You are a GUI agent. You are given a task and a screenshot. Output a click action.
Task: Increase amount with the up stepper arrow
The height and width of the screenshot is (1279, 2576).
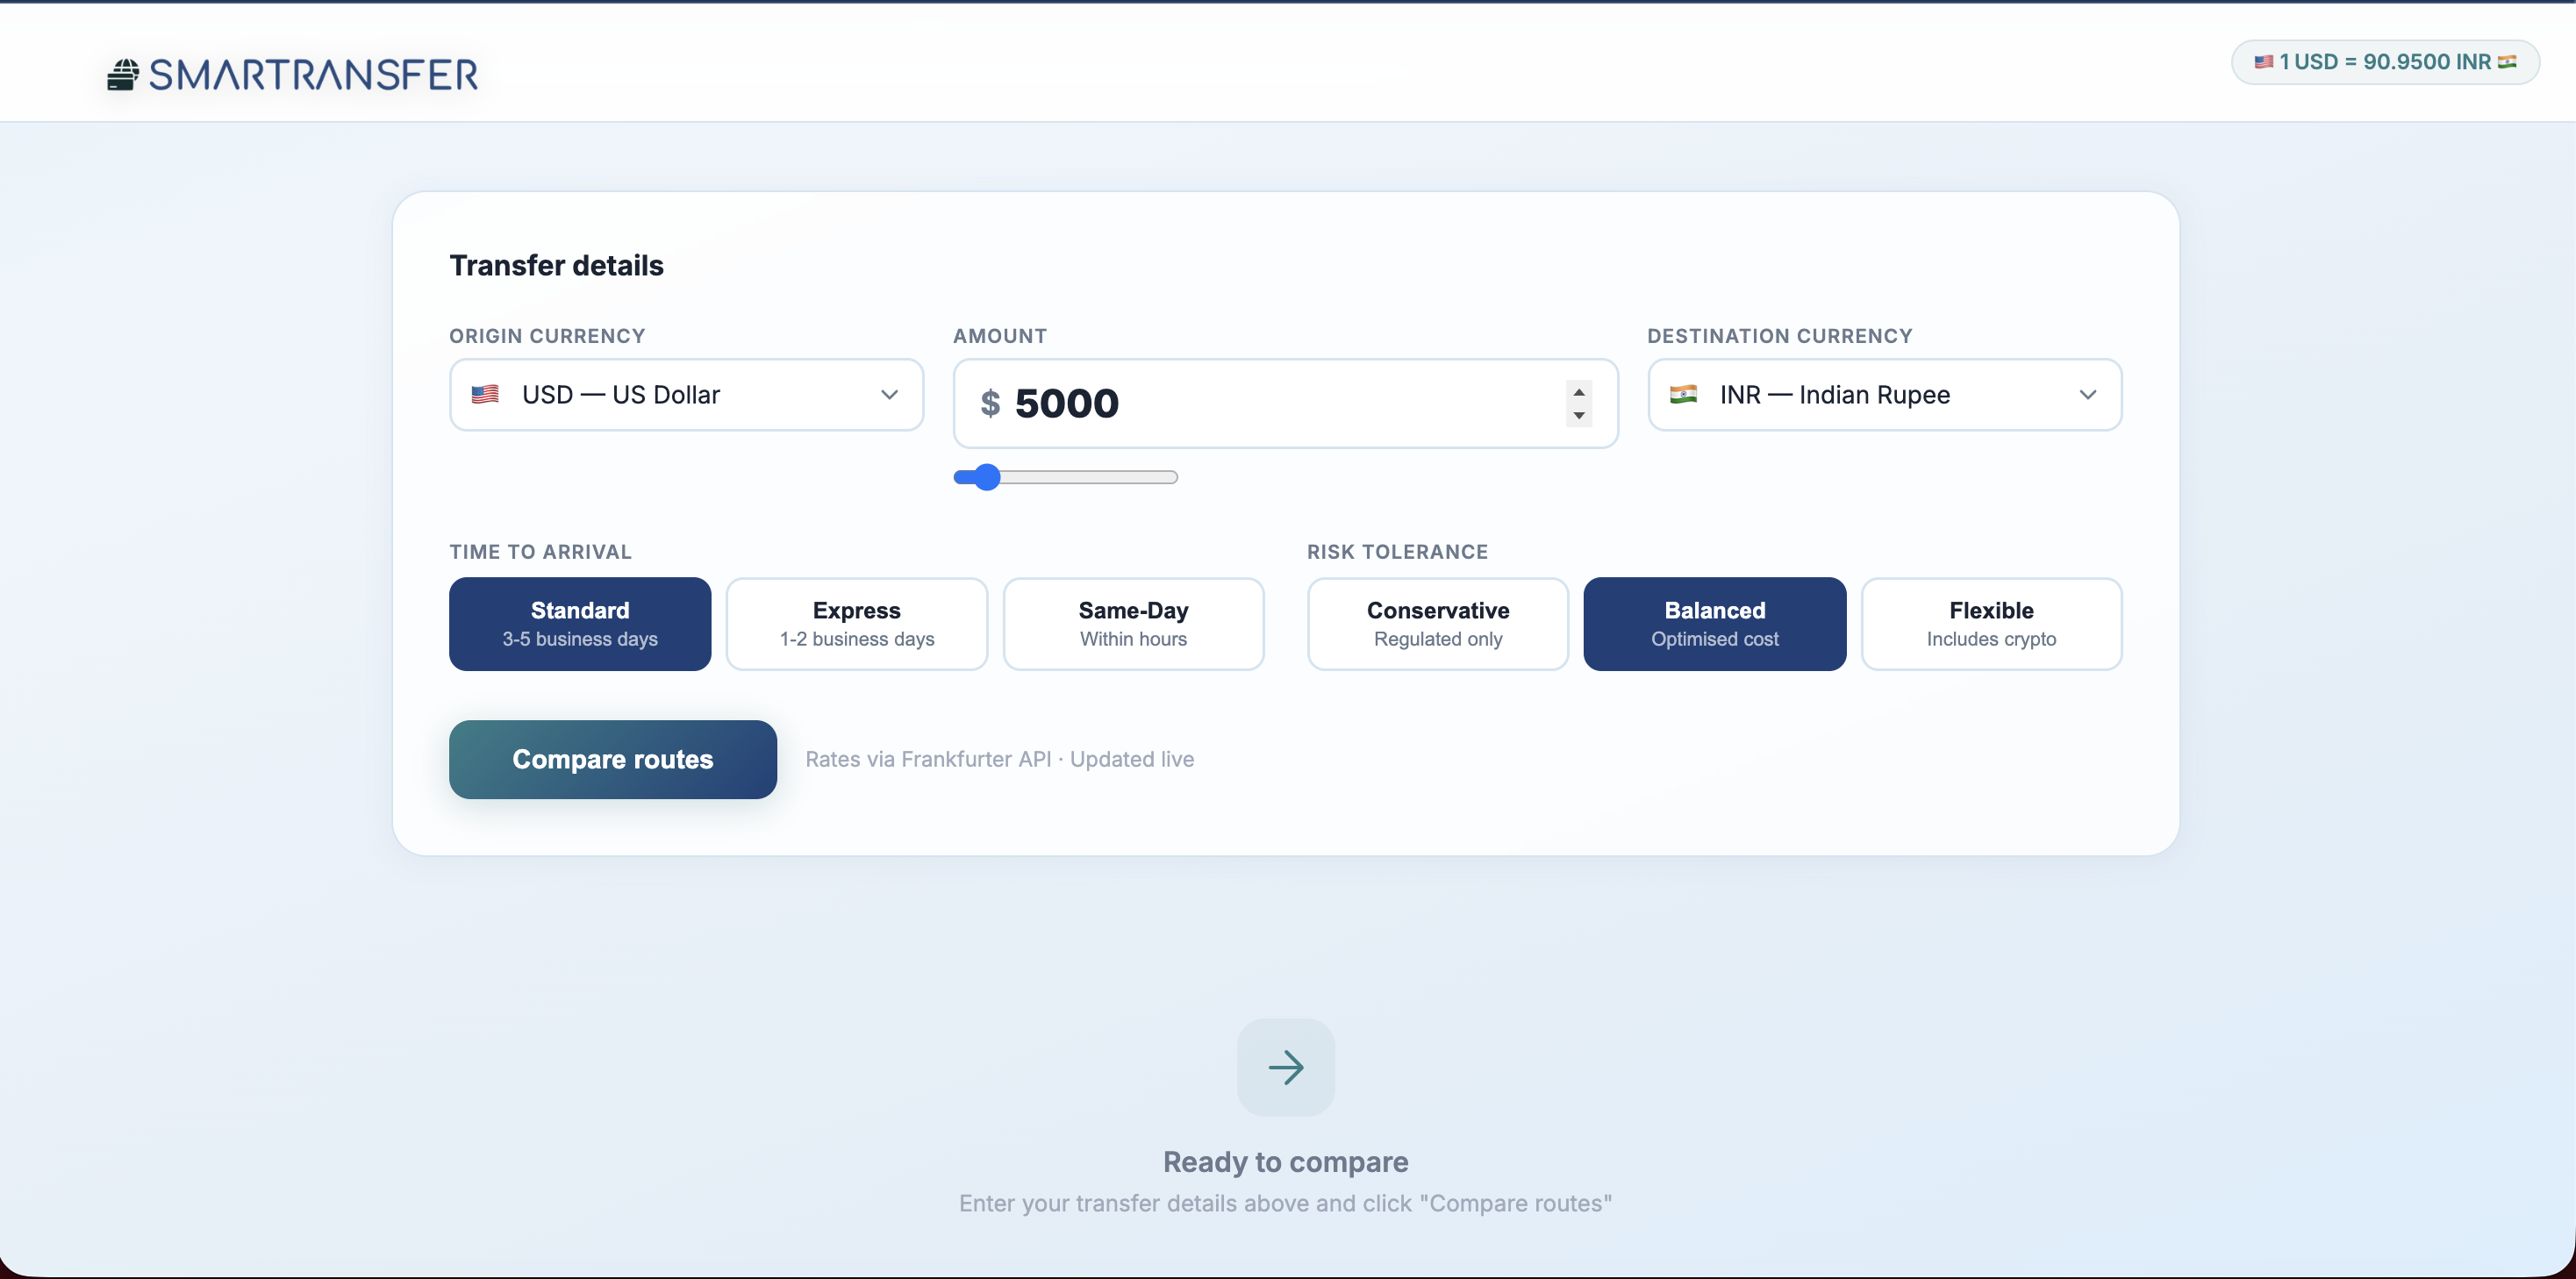(1579, 392)
